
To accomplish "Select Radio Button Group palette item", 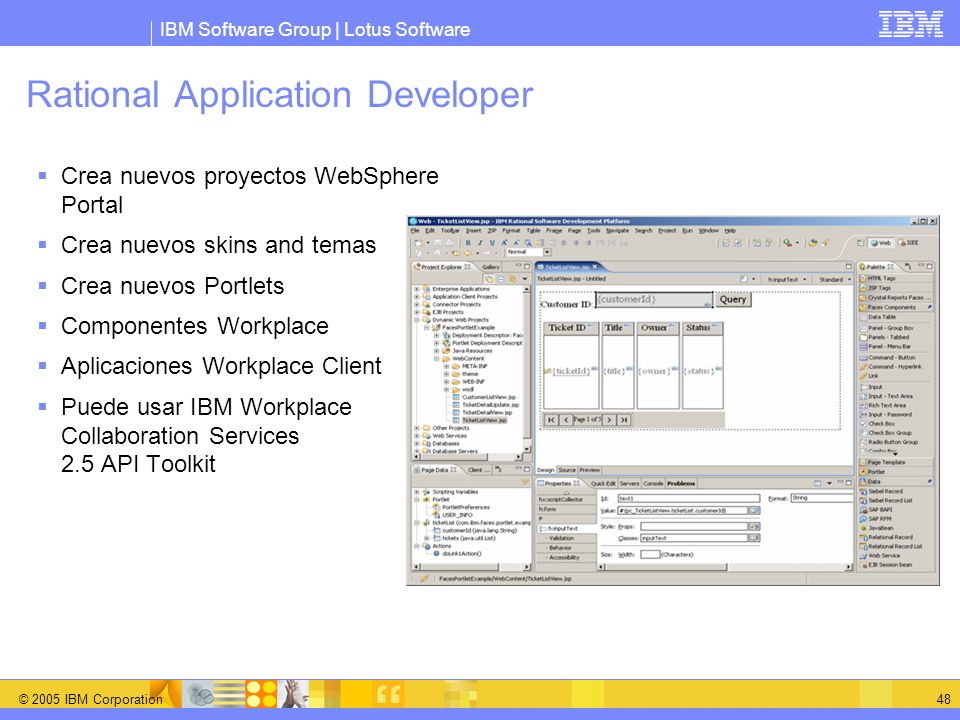I will click(x=888, y=442).
